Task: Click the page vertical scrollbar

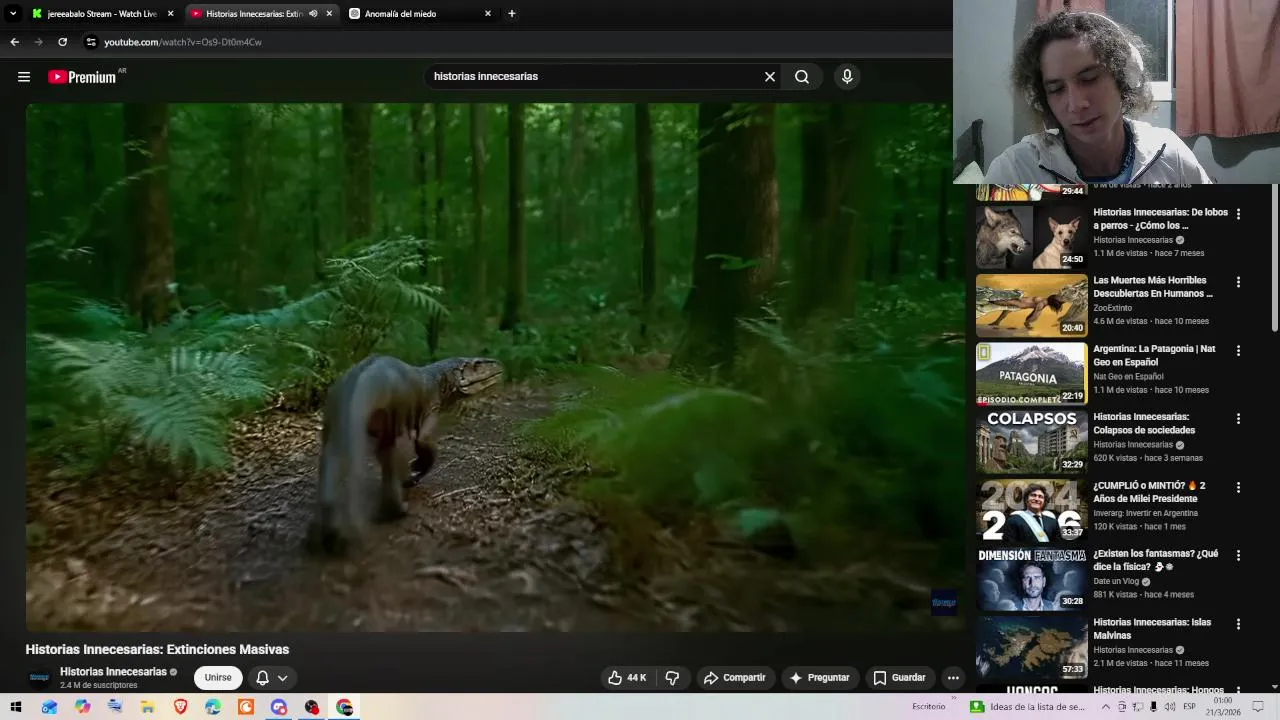Action: (x=1274, y=260)
